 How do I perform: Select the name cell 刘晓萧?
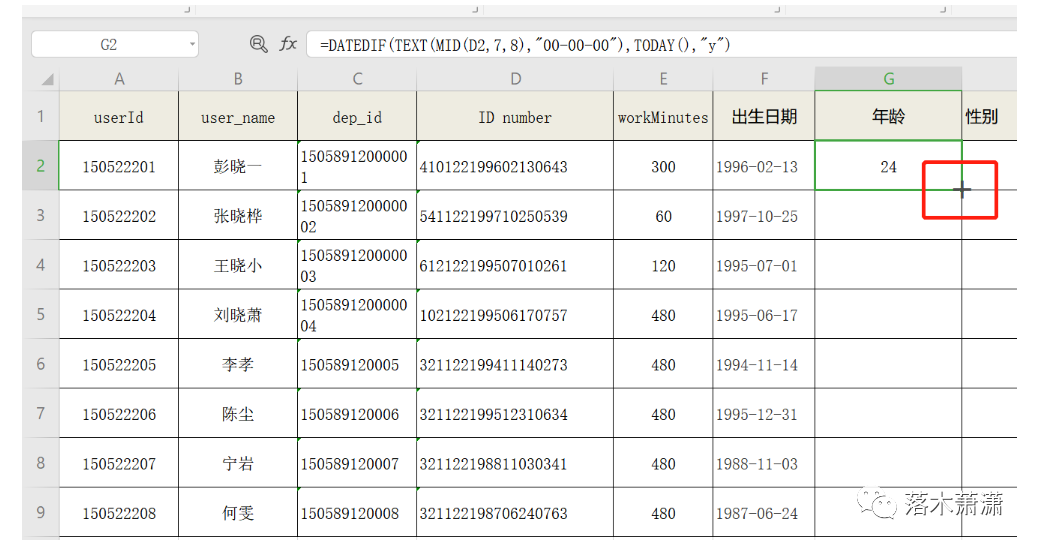point(238,315)
